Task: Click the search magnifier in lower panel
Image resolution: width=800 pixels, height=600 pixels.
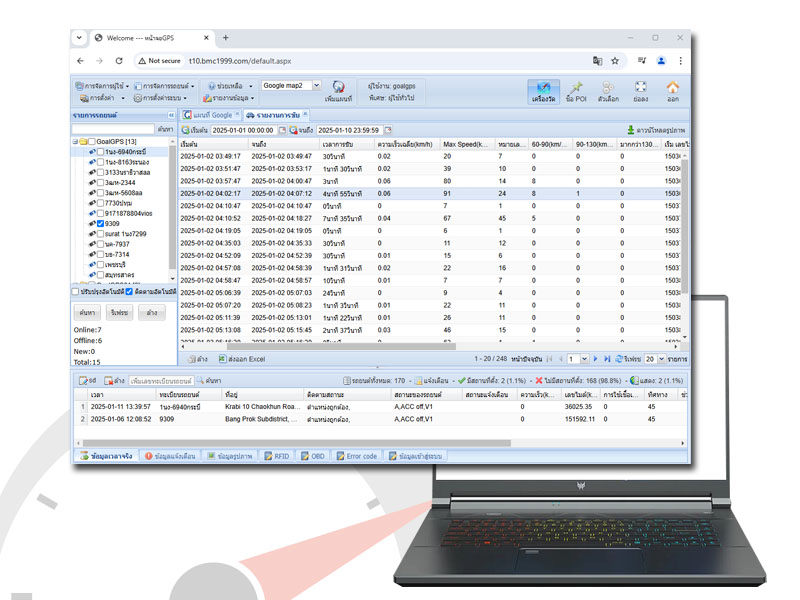Action: pos(201,381)
